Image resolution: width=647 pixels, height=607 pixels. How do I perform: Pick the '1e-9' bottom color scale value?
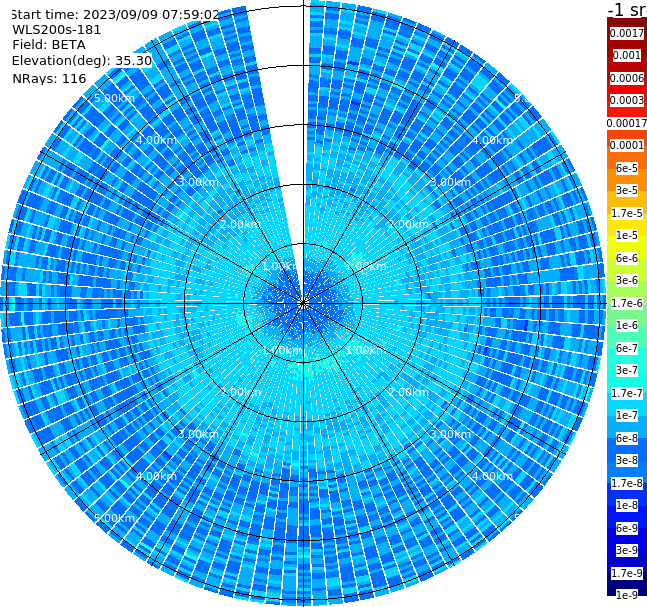point(627,595)
